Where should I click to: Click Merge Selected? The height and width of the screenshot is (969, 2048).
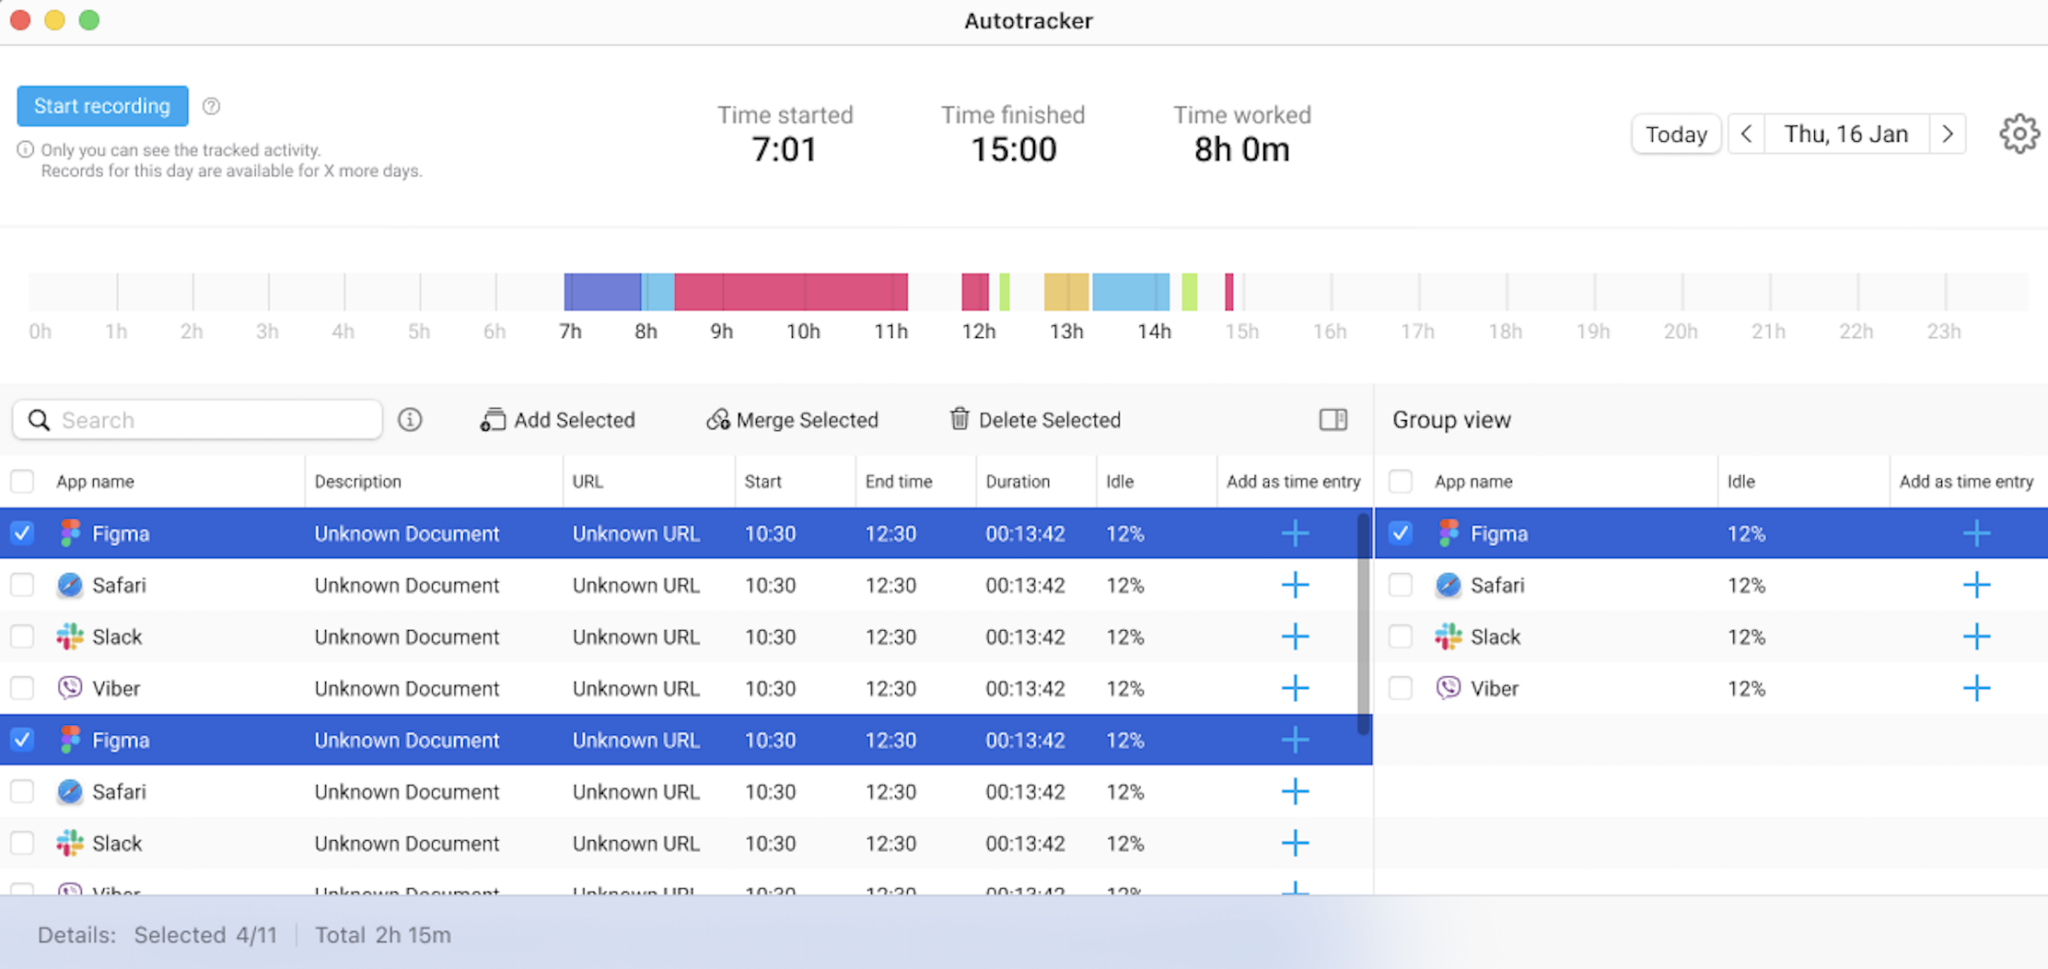pos(792,420)
